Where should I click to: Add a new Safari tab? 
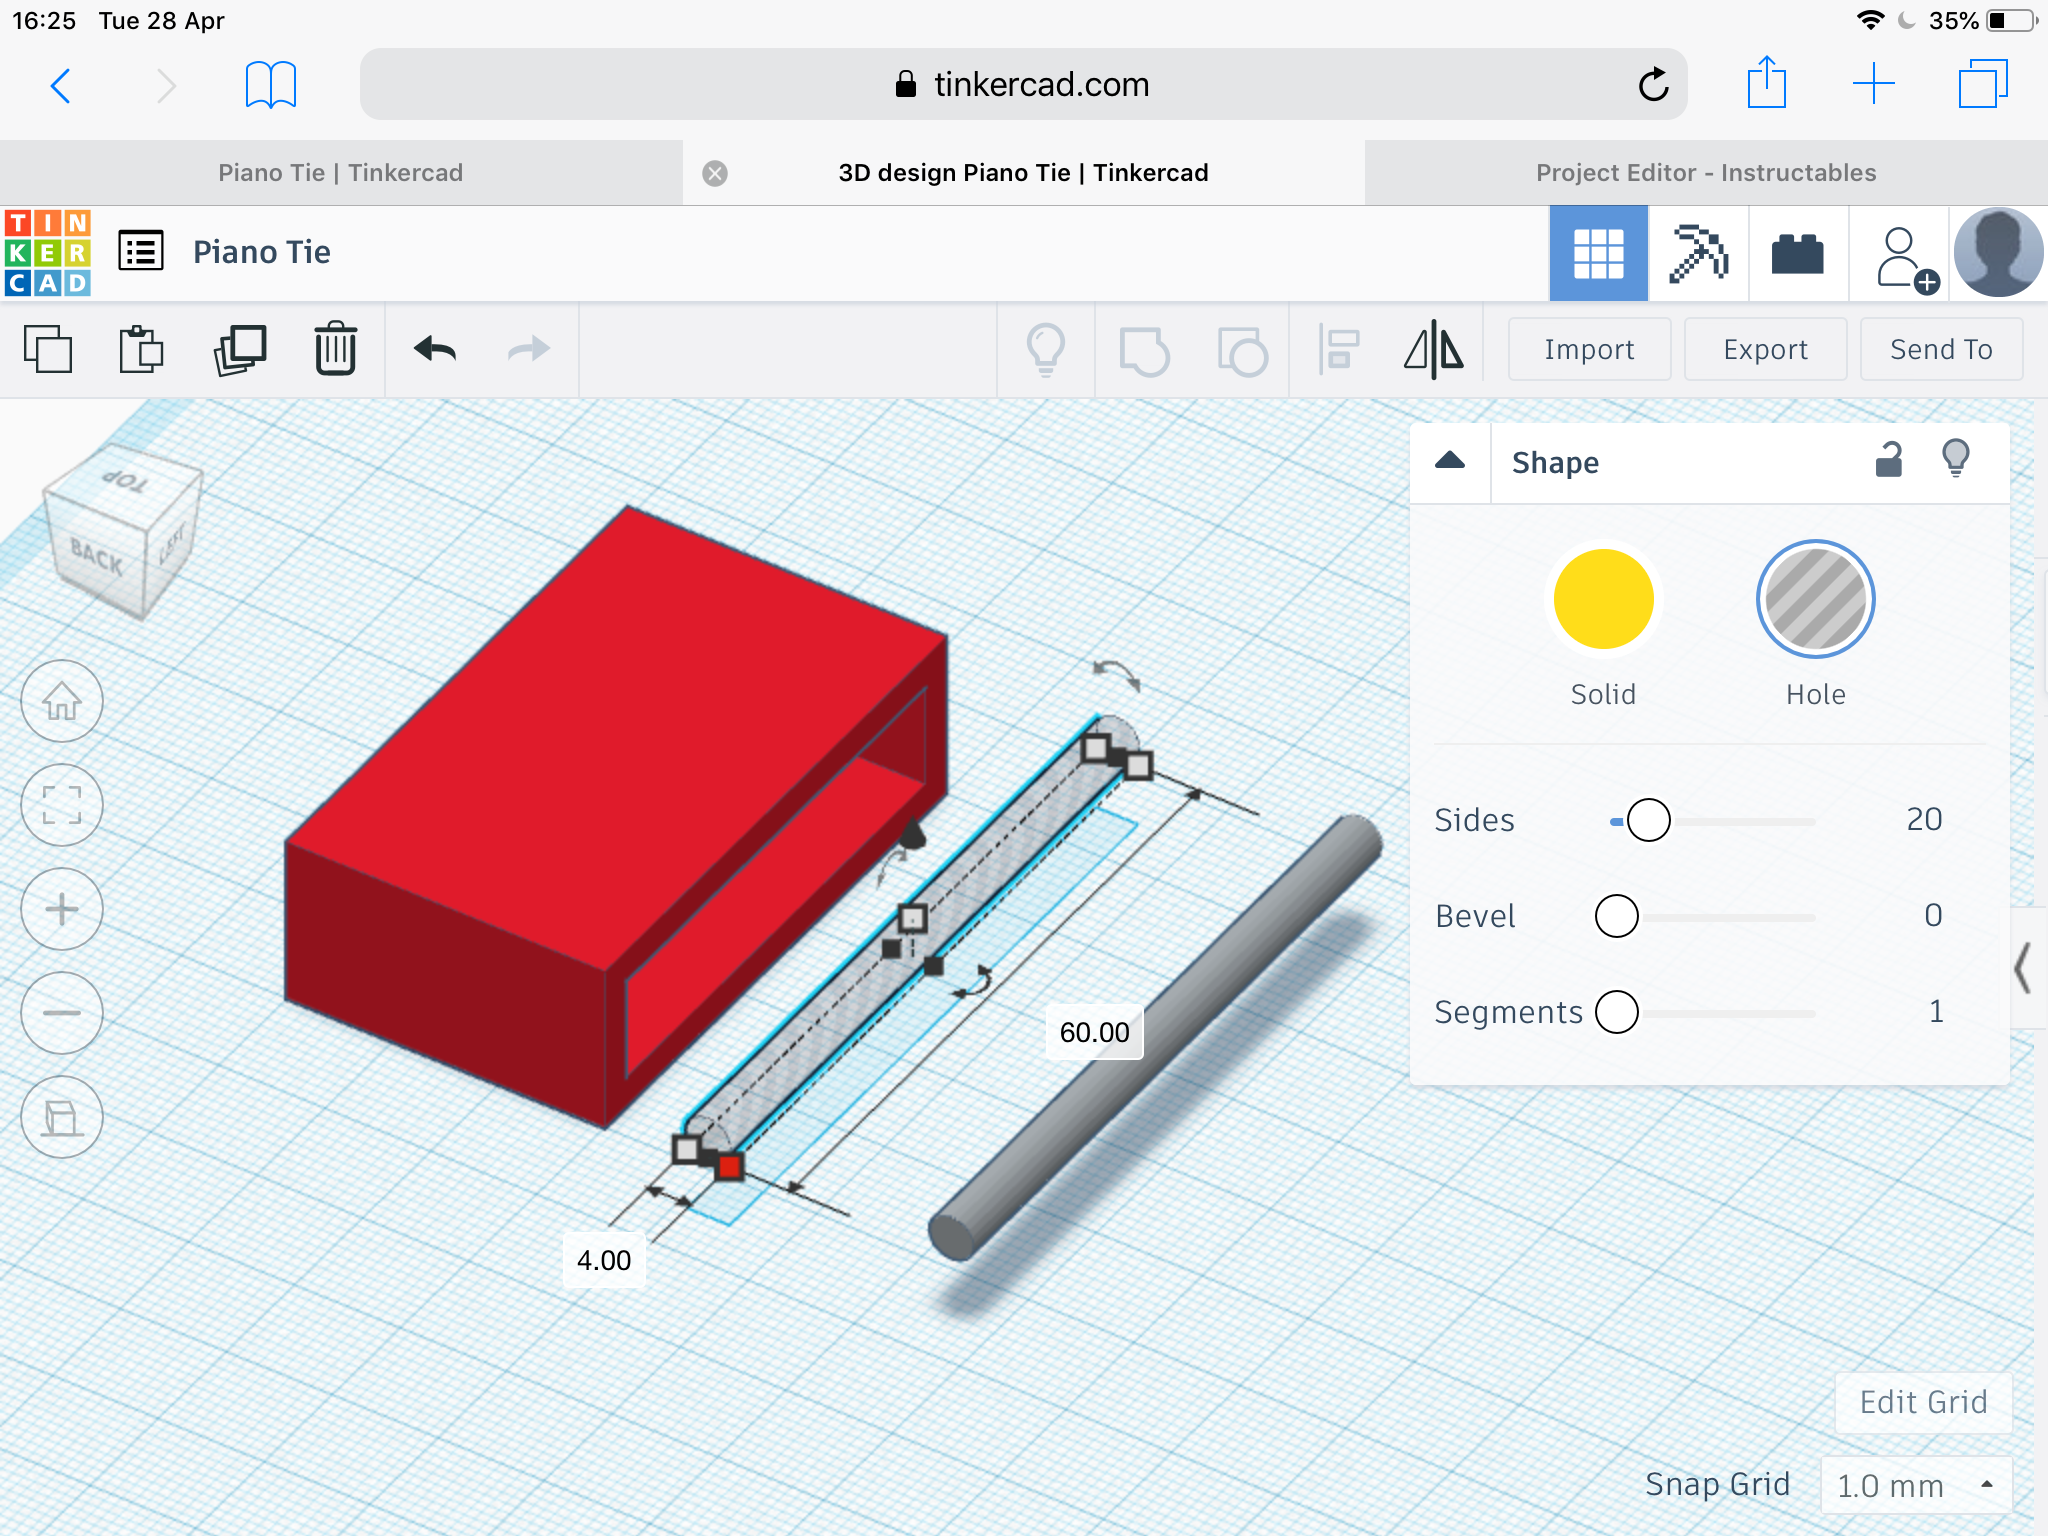click(1874, 84)
